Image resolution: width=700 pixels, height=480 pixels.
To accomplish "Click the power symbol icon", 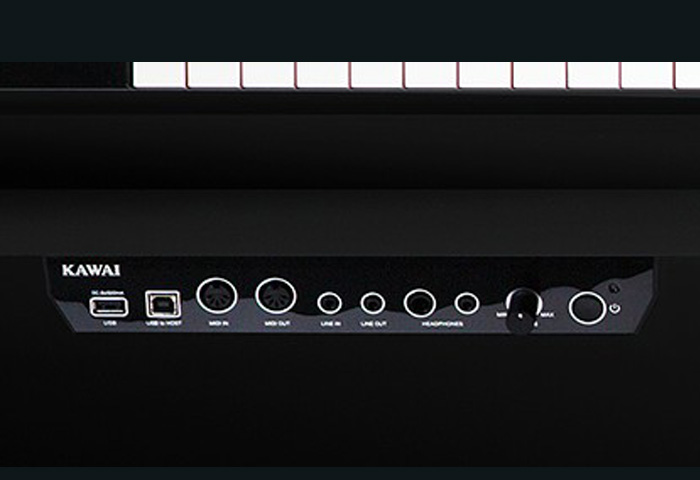I will [x=615, y=308].
